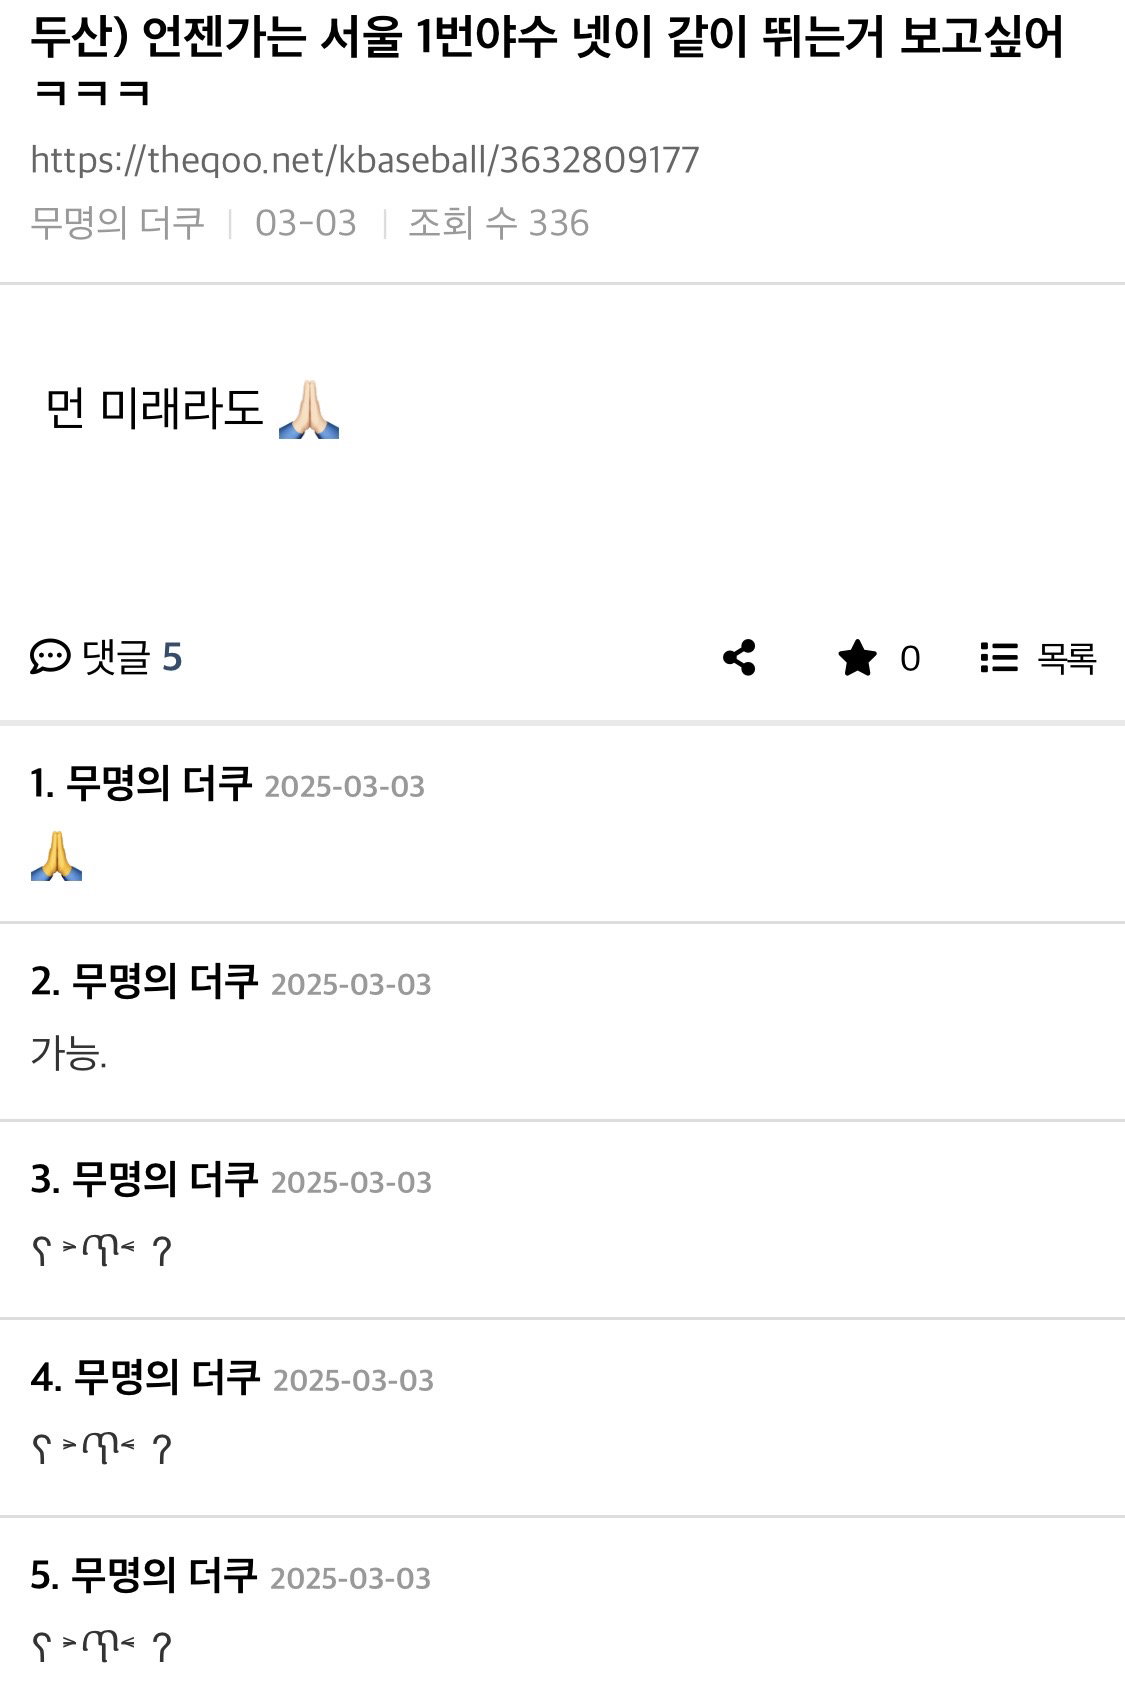Select the post title text
This screenshot has height=1700, width=1125.
(x=548, y=61)
